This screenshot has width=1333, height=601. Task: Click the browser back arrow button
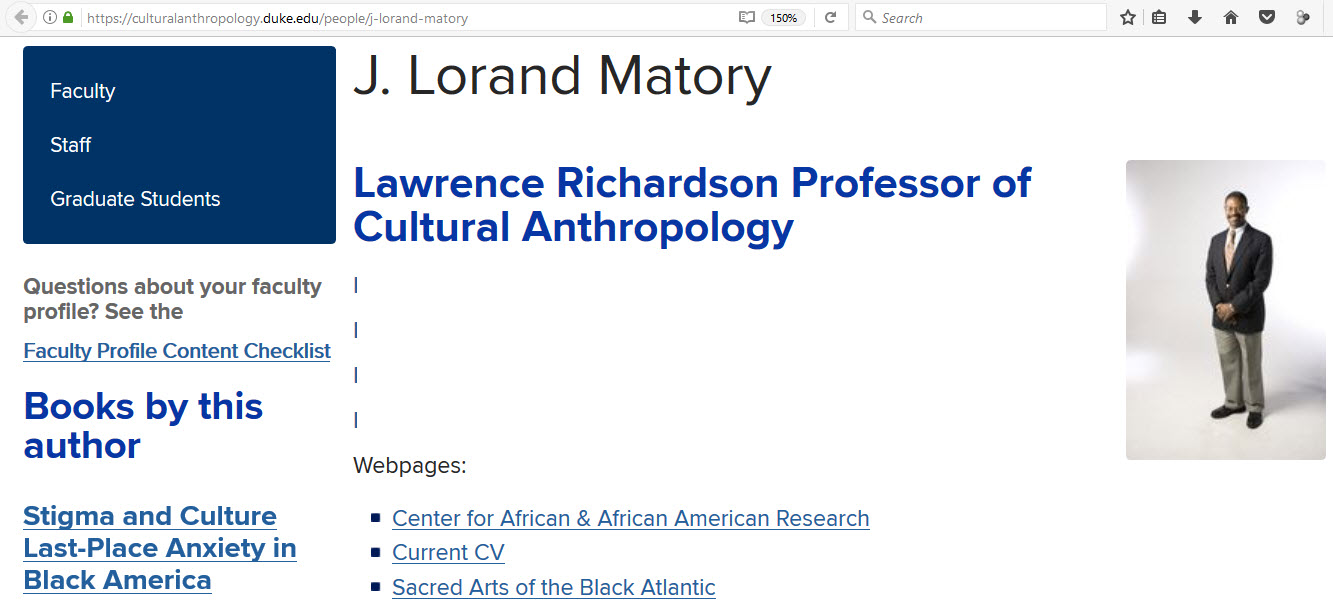[21, 18]
